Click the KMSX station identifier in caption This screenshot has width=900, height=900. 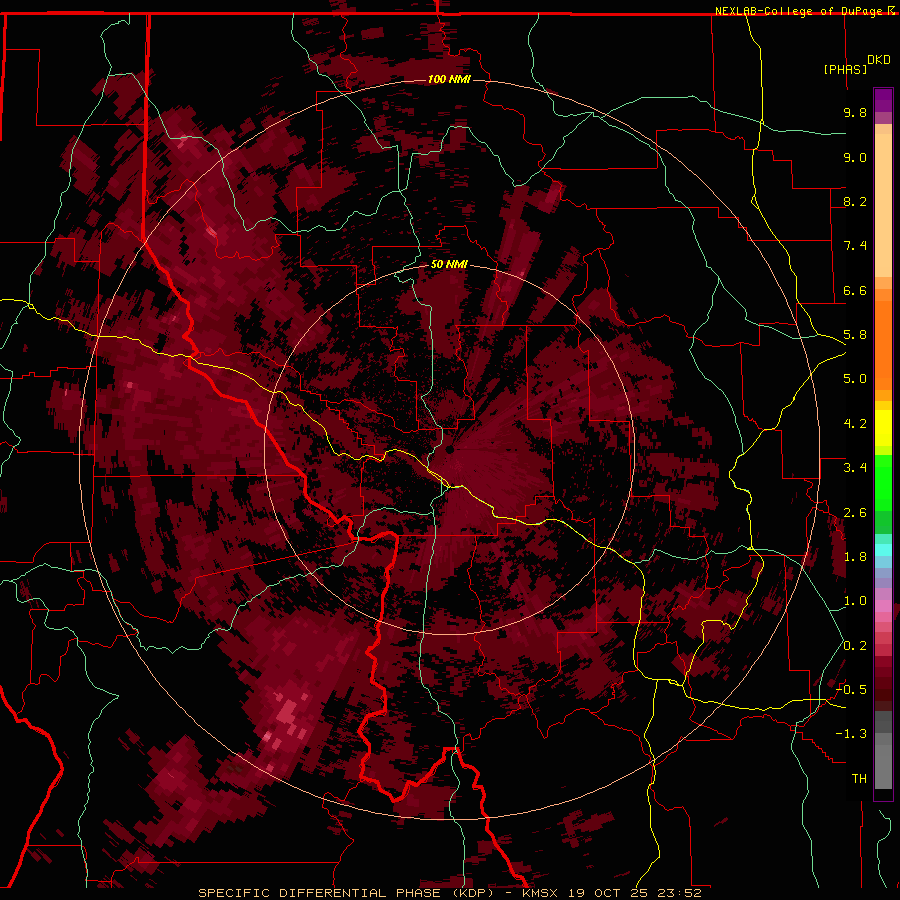tap(542, 893)
